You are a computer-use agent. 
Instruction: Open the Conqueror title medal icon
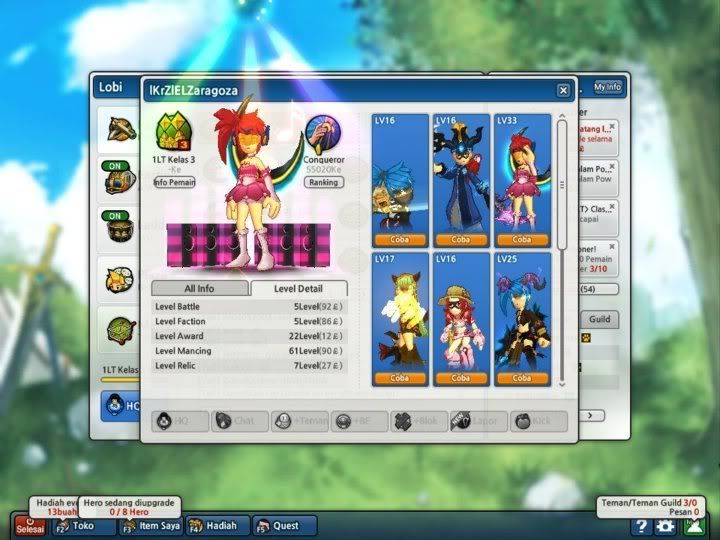pyautogui.click(x=323, y=135)
